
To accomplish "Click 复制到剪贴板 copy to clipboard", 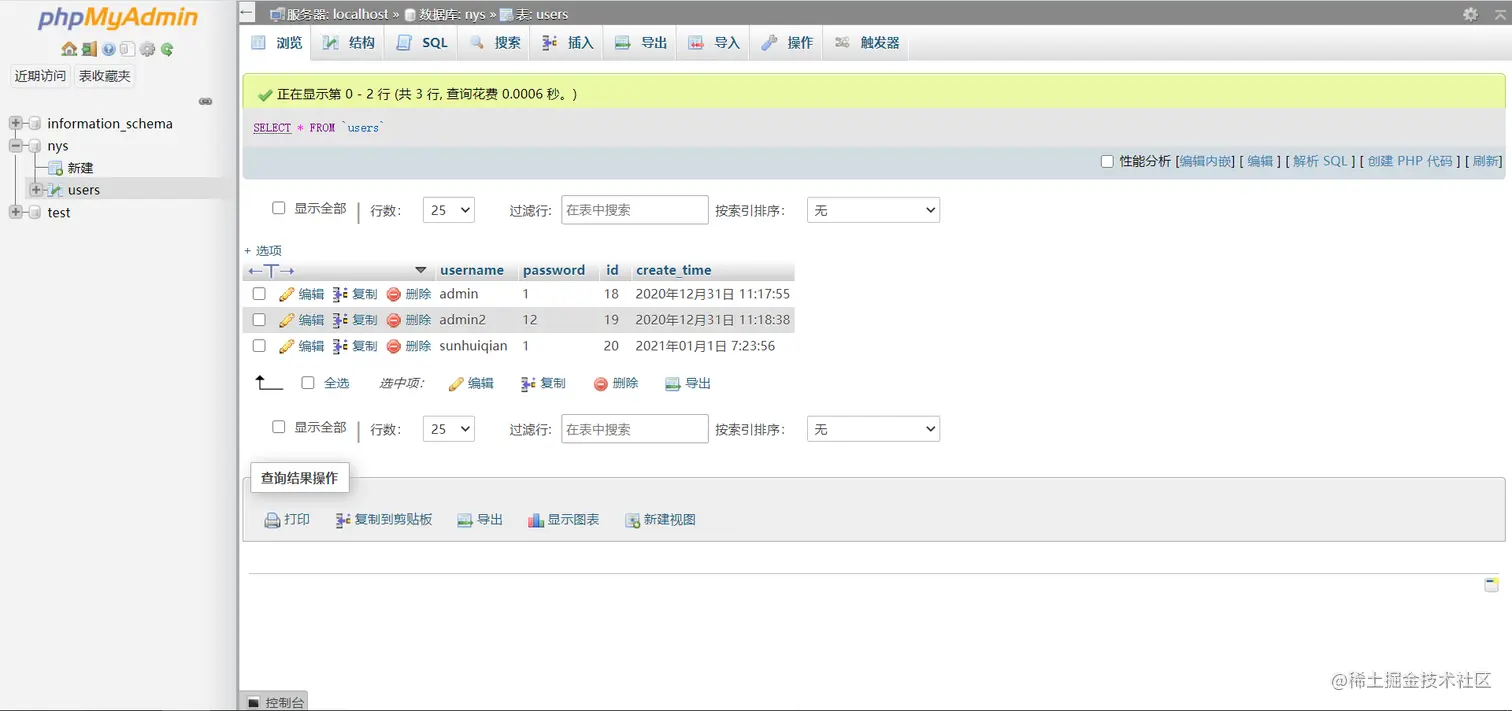I will (x=384, y=520).
